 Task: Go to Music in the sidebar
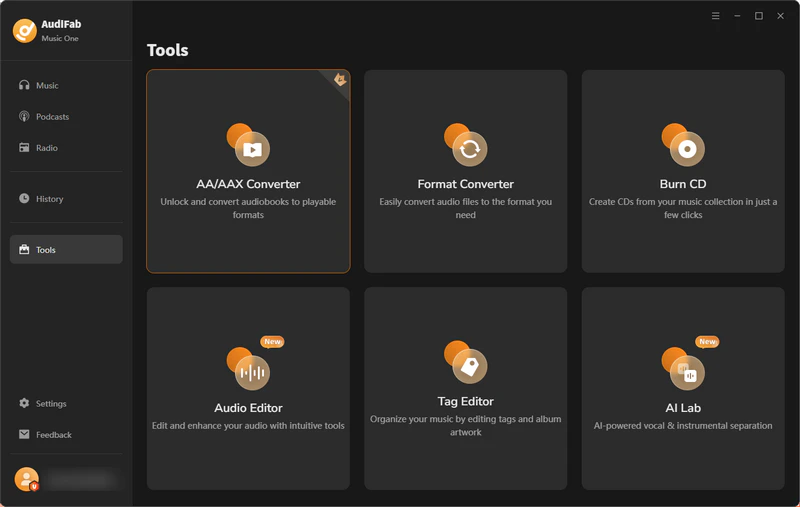click(66, 85)
